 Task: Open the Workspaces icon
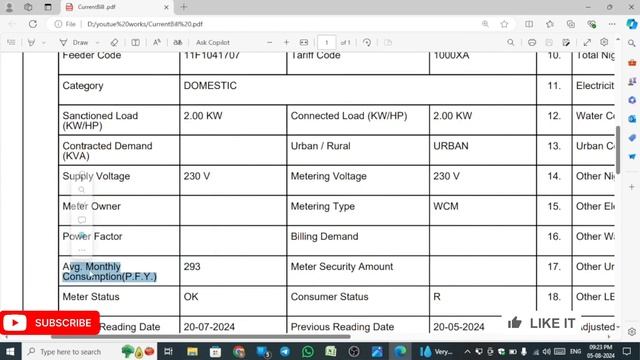pos(28,7)
